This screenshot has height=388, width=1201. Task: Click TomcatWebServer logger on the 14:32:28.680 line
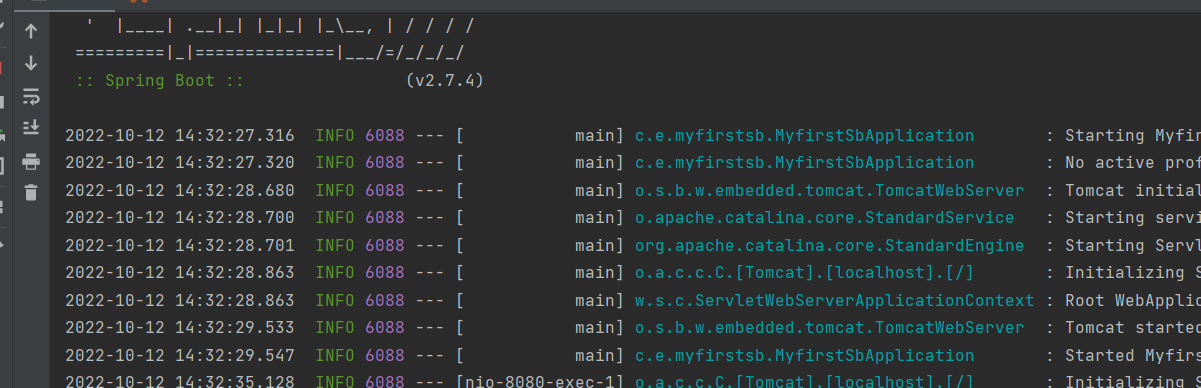830,191
